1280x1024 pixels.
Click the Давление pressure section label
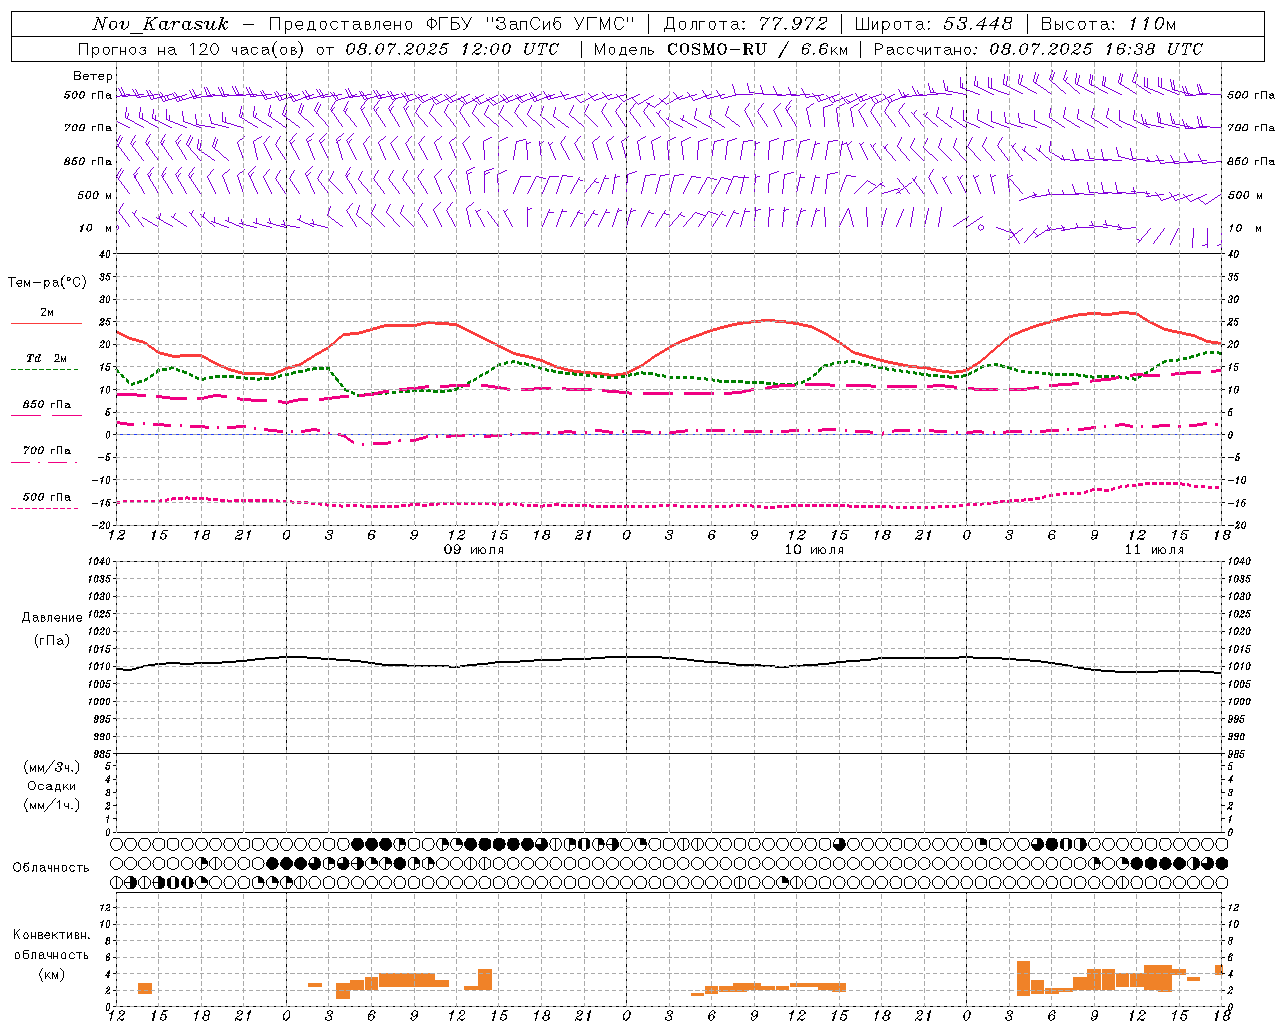tap(52, 618)
